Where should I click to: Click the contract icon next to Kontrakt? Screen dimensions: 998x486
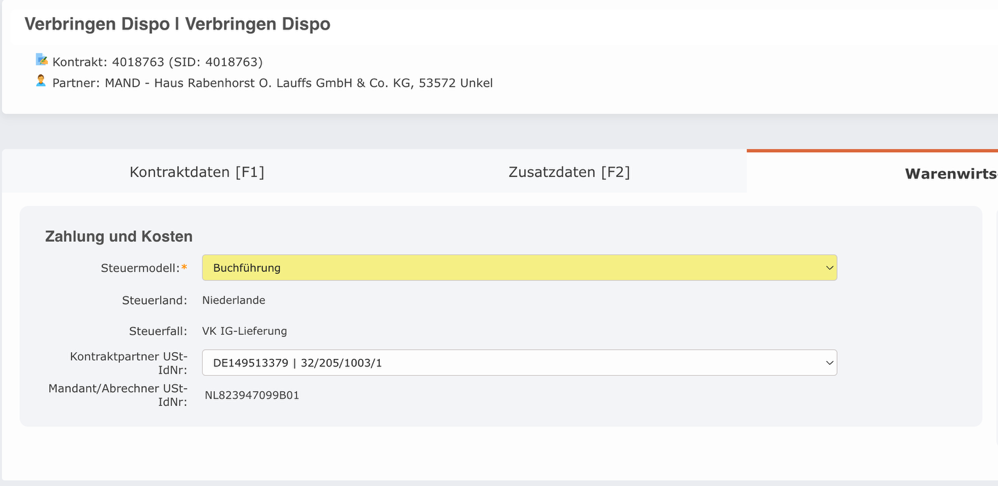click(x=41, y=61)
